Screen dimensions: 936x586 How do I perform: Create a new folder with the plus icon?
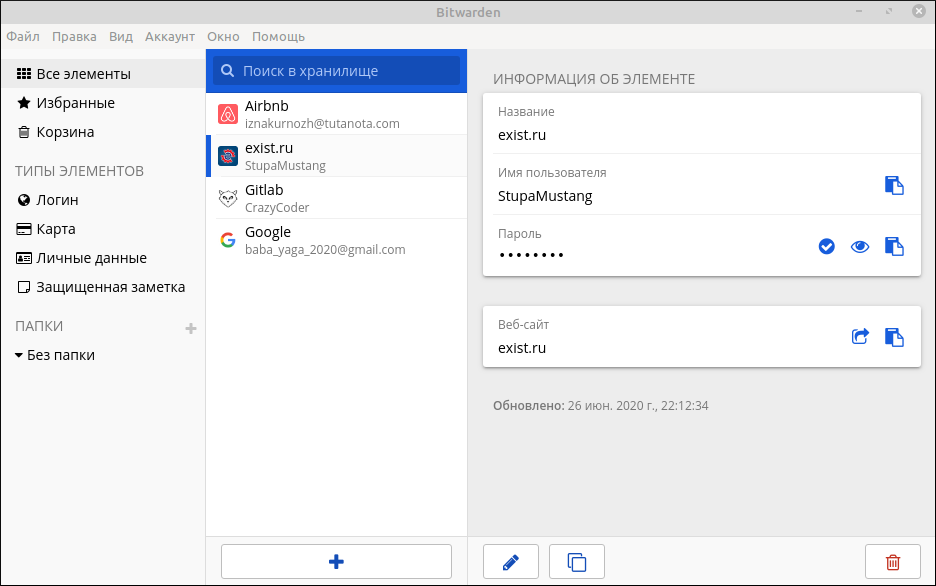tap(190, 327)
